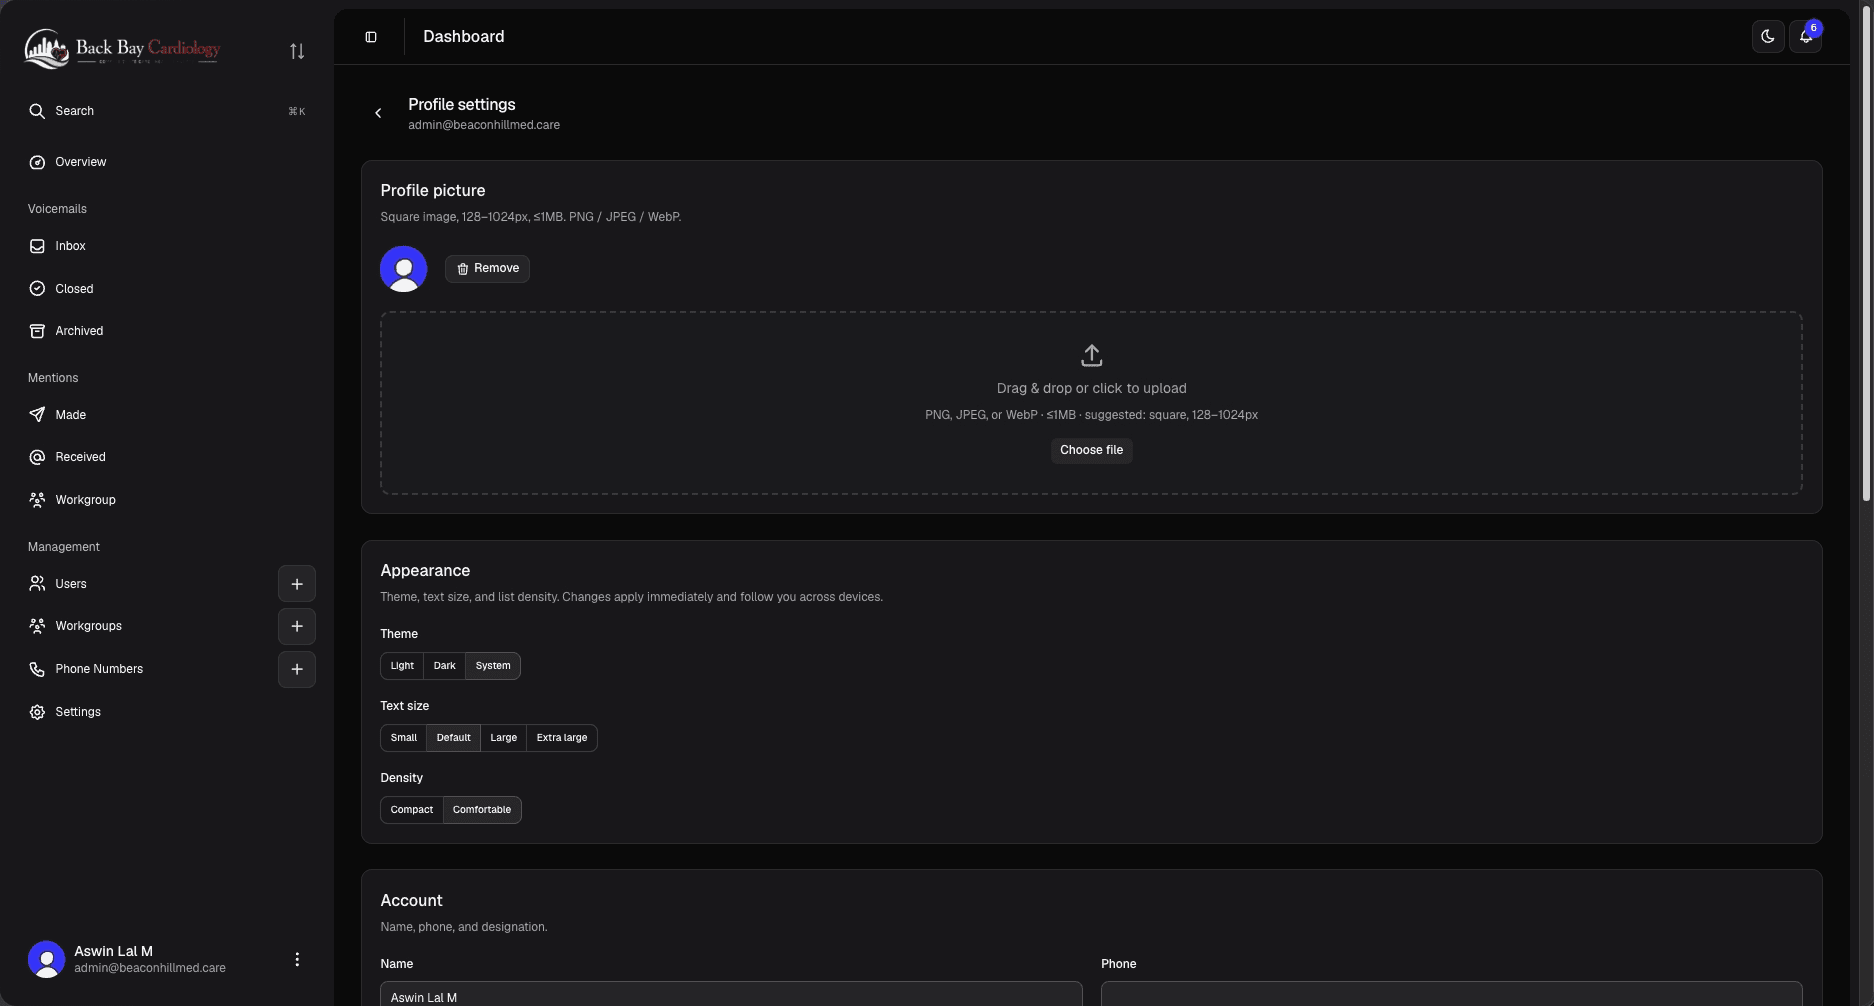Open mentions Received
The height and width of the screenshot is (1006, 1874).
[167, 457]
